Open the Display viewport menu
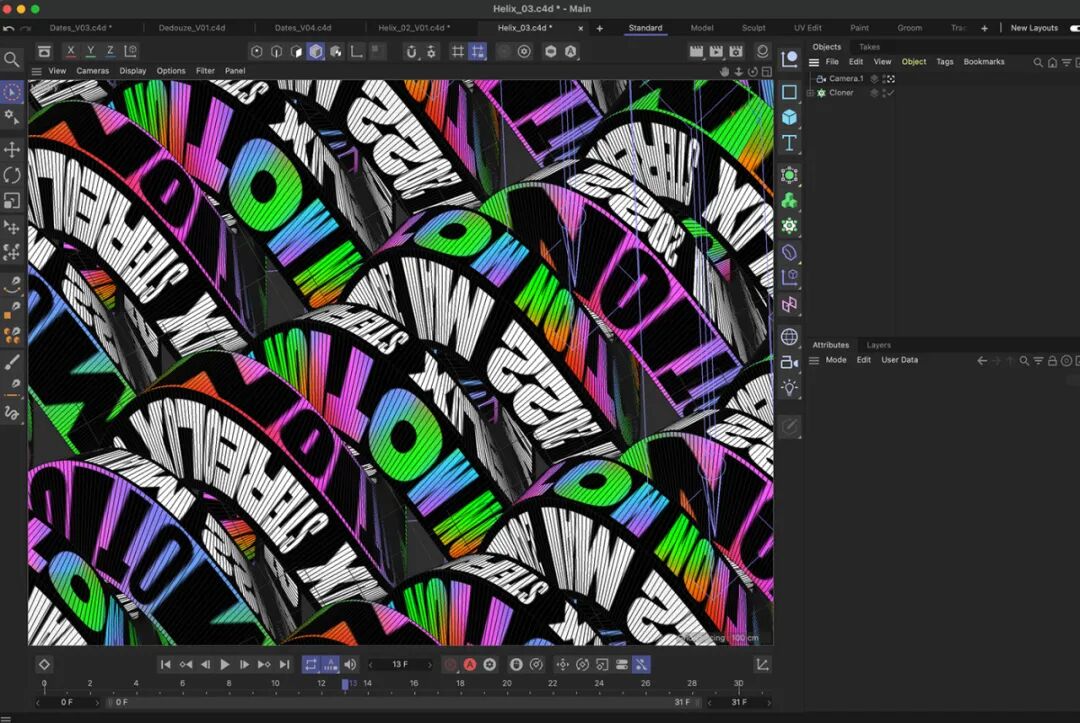Viewport: 1080px width, 723px height. tap(133, 71)
